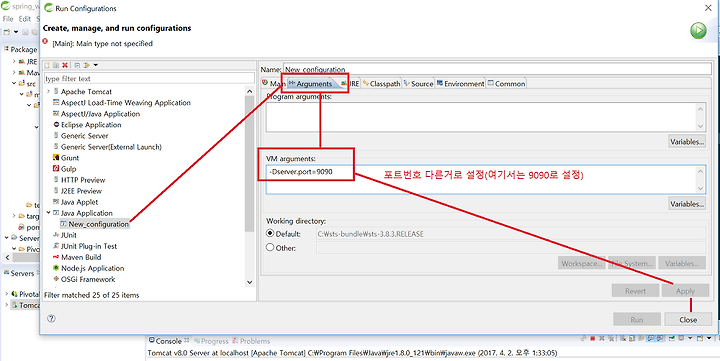Click Variables button under VM arguments
Image resolution: width=720 pixels, height=361 pixels.
tap(687, 203)
